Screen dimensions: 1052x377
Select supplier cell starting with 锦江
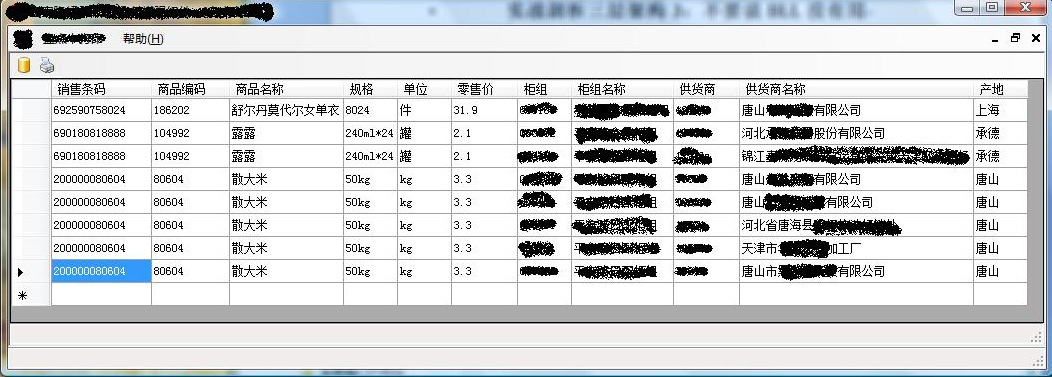point(856,156)
